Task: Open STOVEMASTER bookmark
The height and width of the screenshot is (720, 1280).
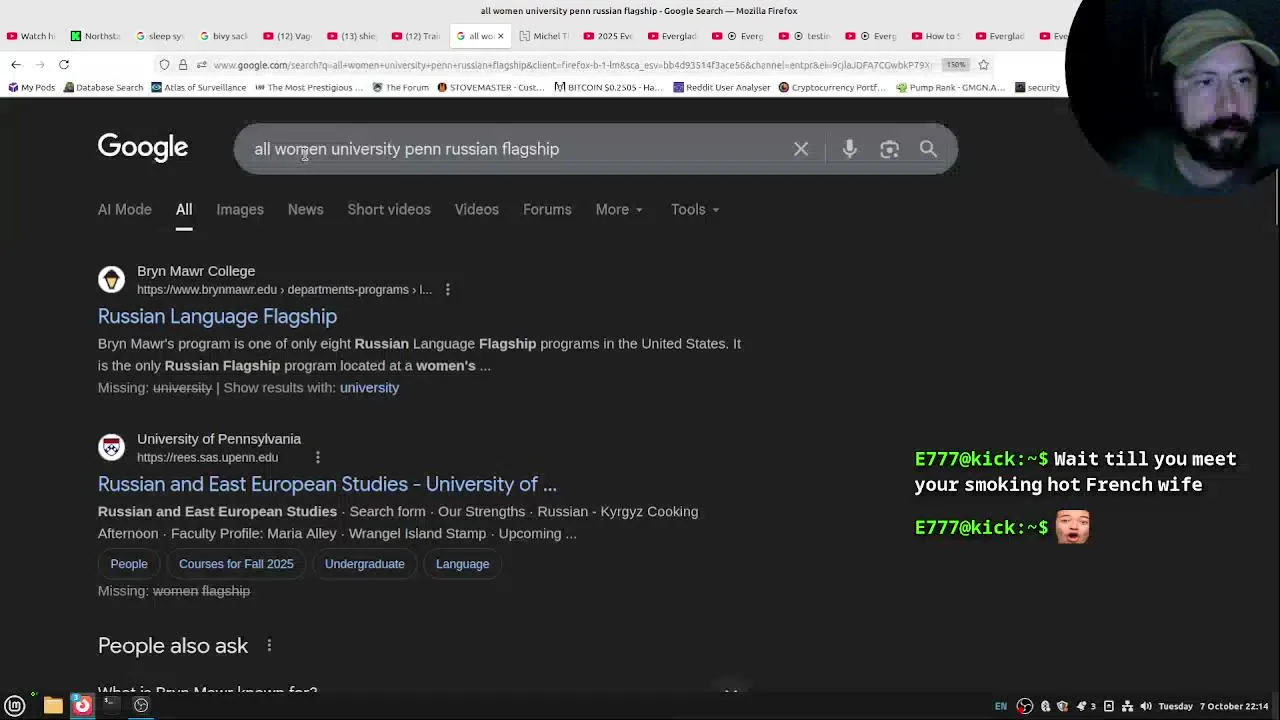Action: [x=489, y=88]
